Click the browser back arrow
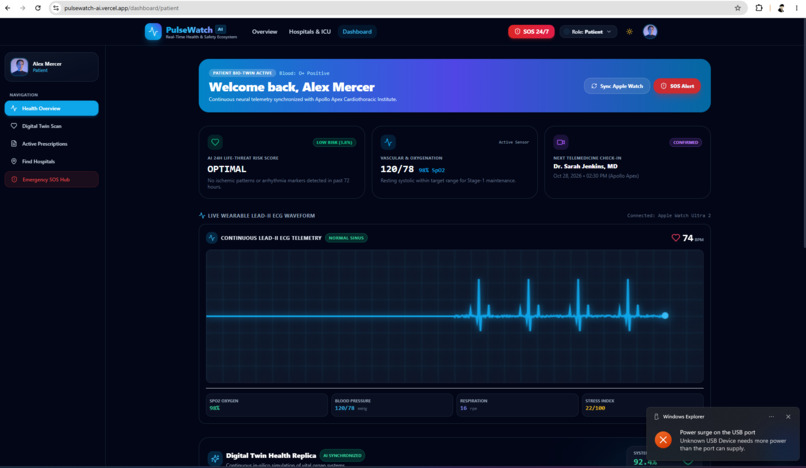 pos(8,8)
